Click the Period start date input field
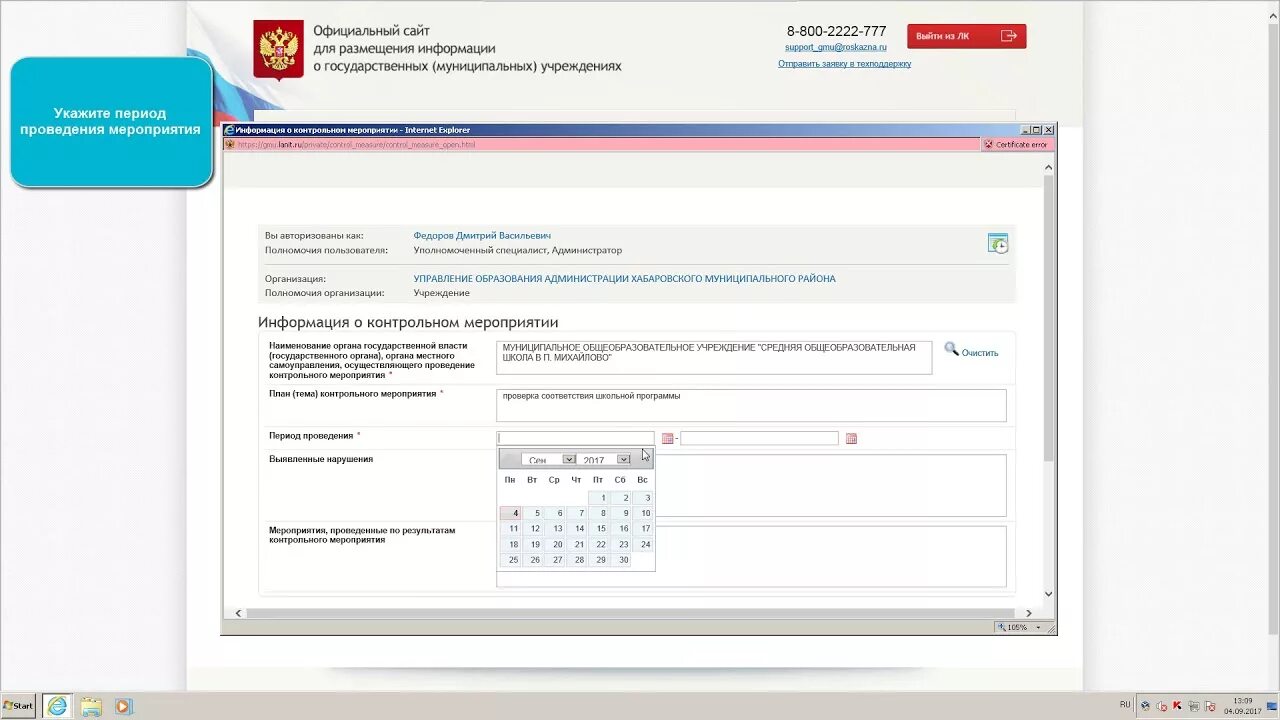 coord(576,438)
